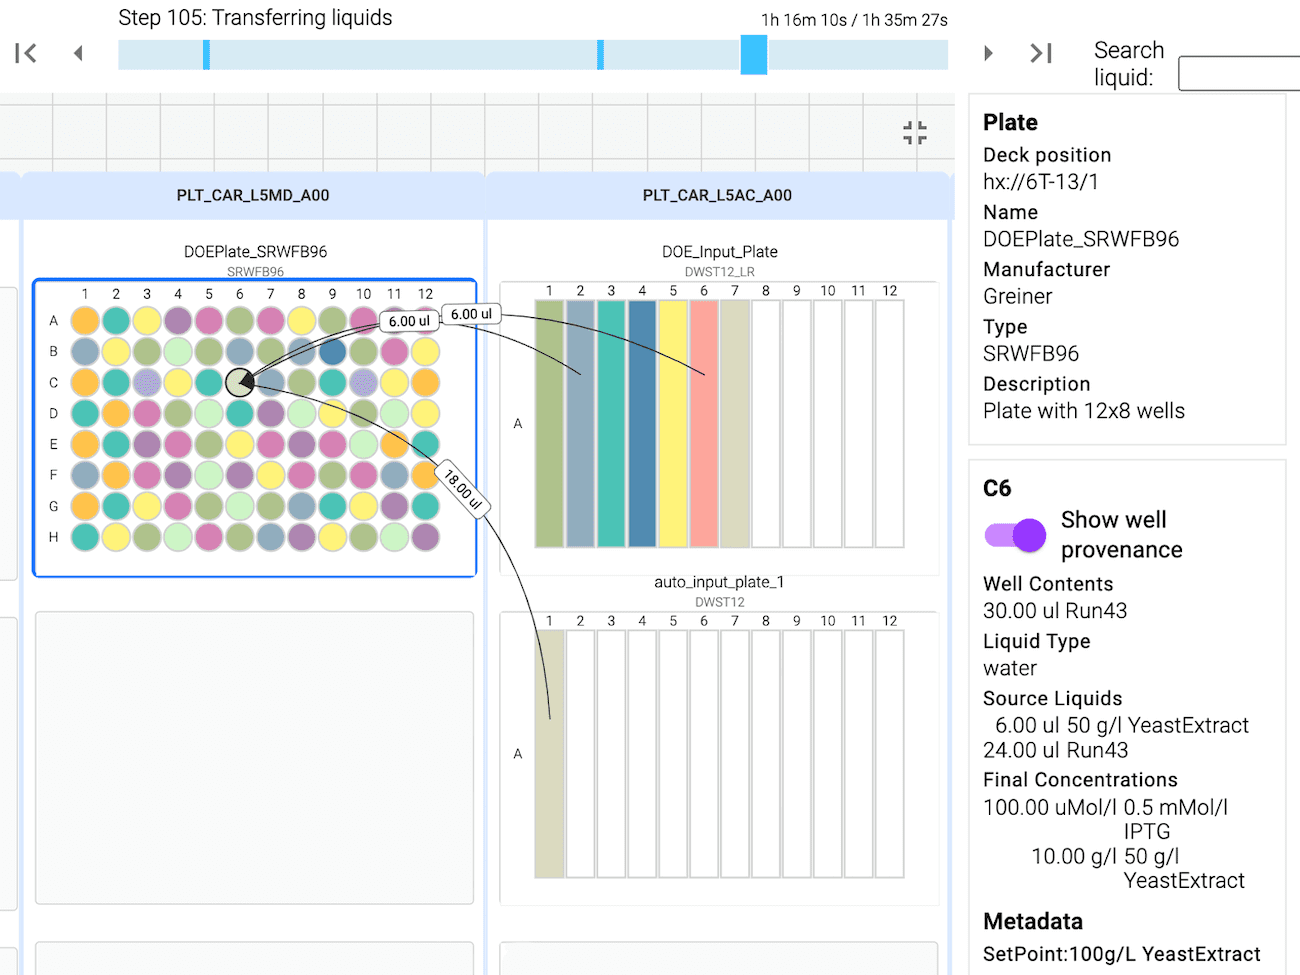Skip to last simulation step
The width and height of the screenshot is (1300, 975).
click(x=1041, y=53)
